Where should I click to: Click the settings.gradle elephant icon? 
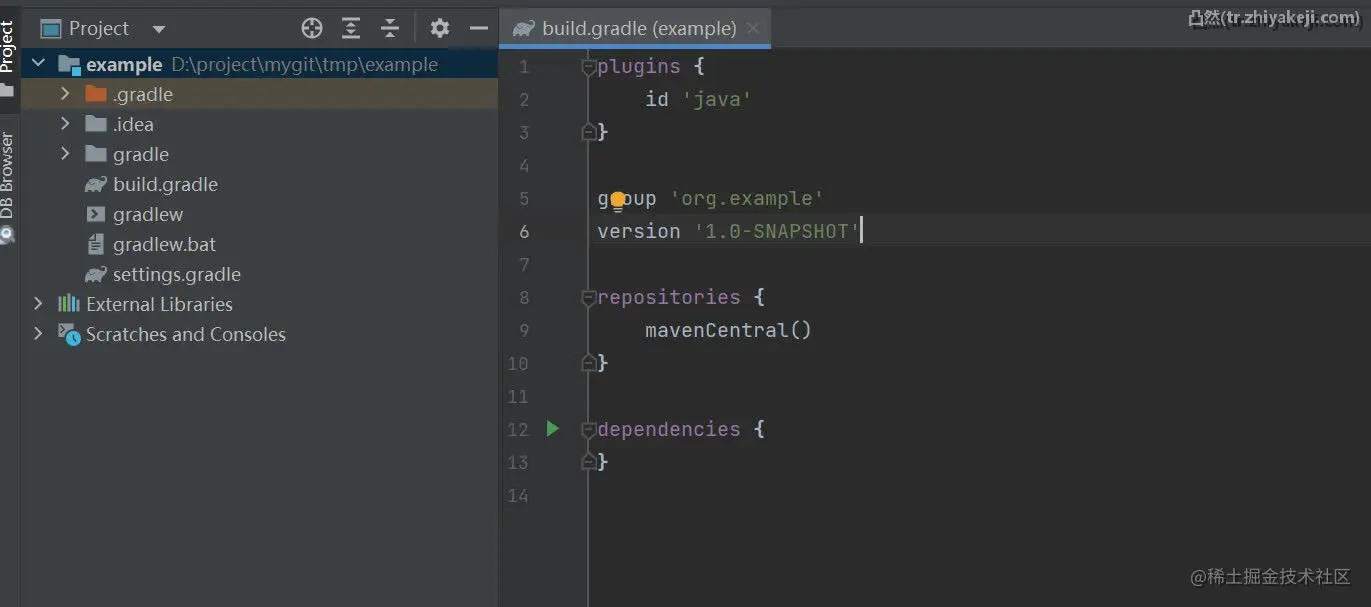(96, 274)
